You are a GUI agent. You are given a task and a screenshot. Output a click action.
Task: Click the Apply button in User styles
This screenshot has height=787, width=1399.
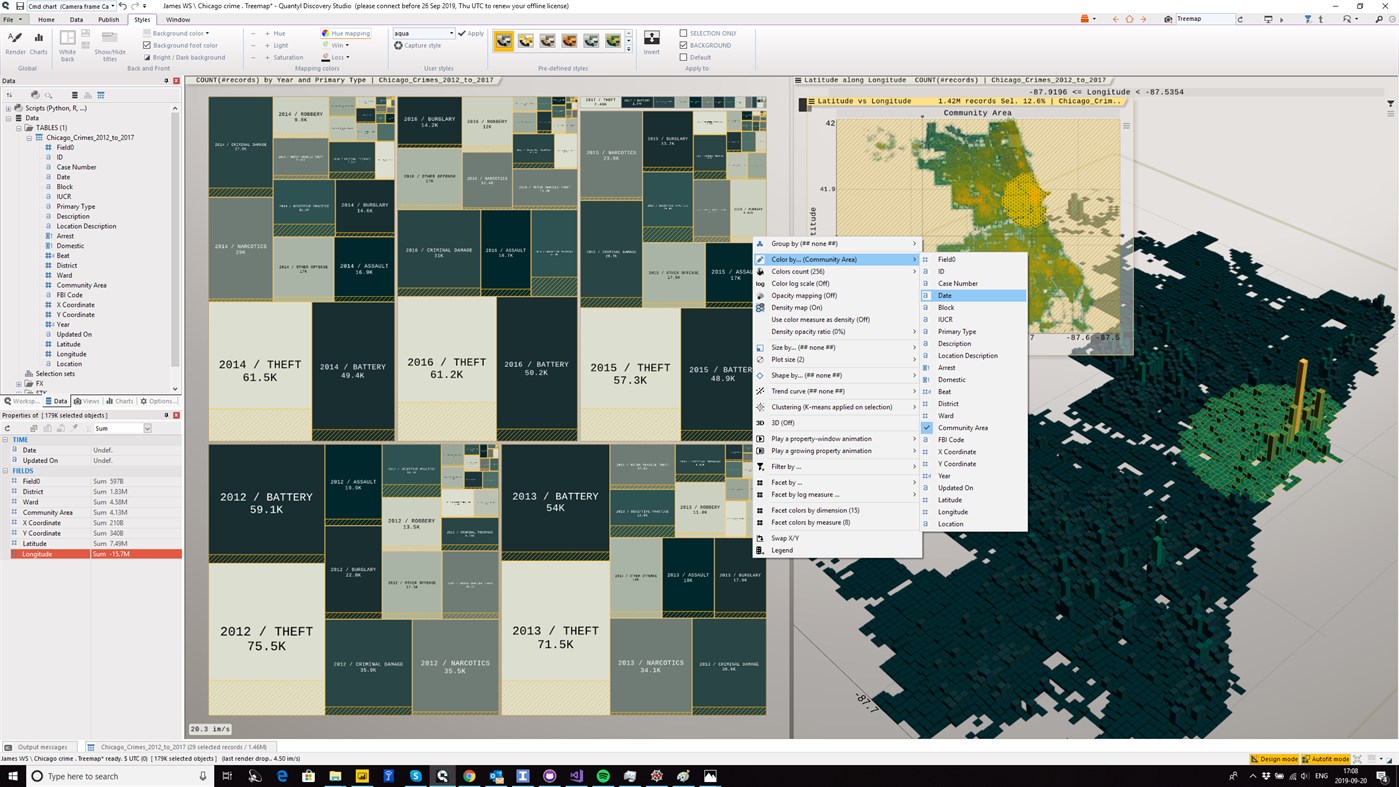point(472,33)
